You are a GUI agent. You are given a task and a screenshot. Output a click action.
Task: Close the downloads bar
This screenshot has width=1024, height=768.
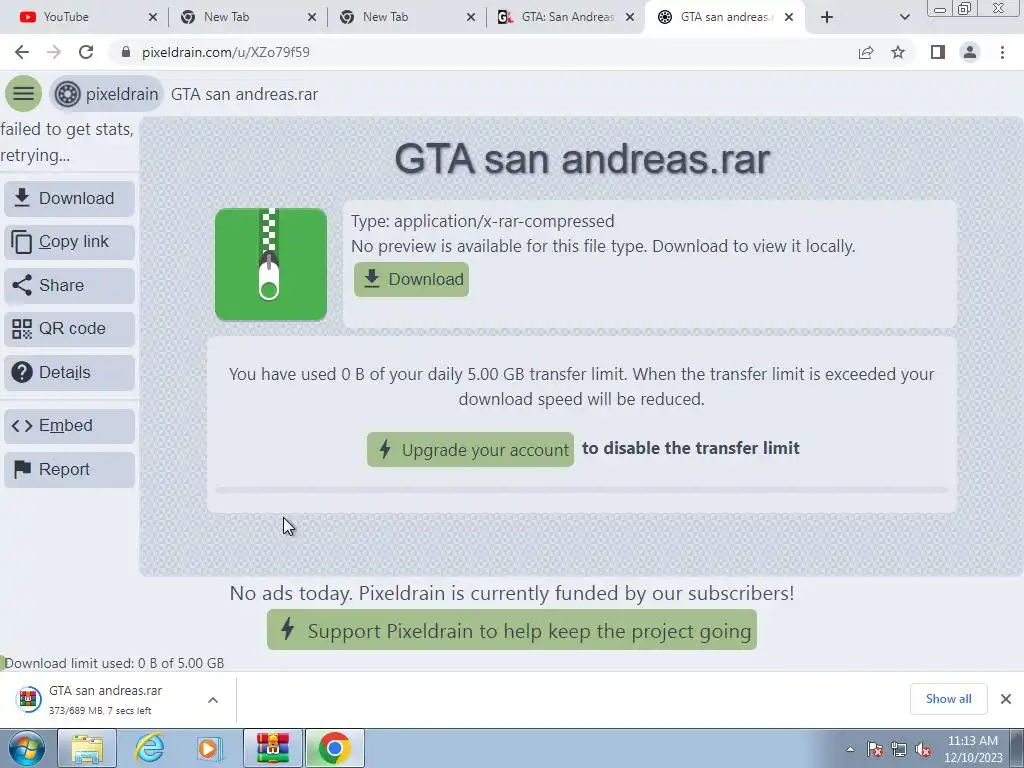[x=1006, y=699]
